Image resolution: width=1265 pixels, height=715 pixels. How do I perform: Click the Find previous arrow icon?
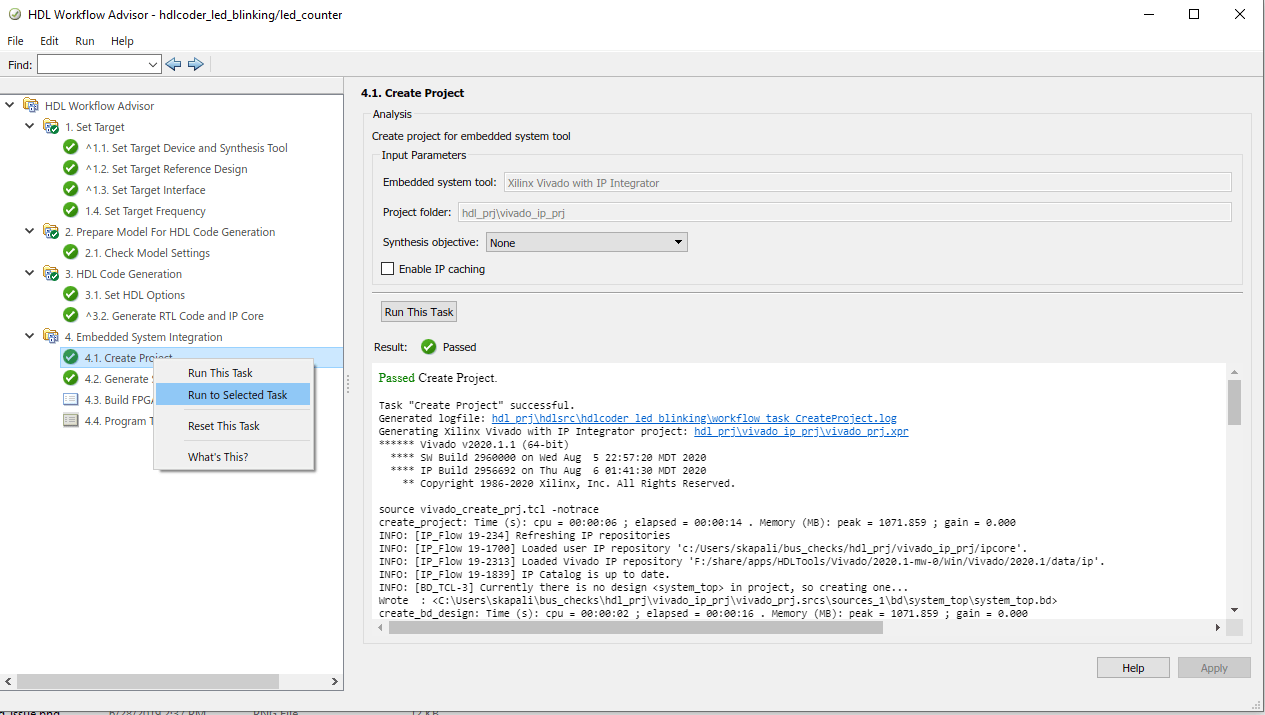point(173,64)
